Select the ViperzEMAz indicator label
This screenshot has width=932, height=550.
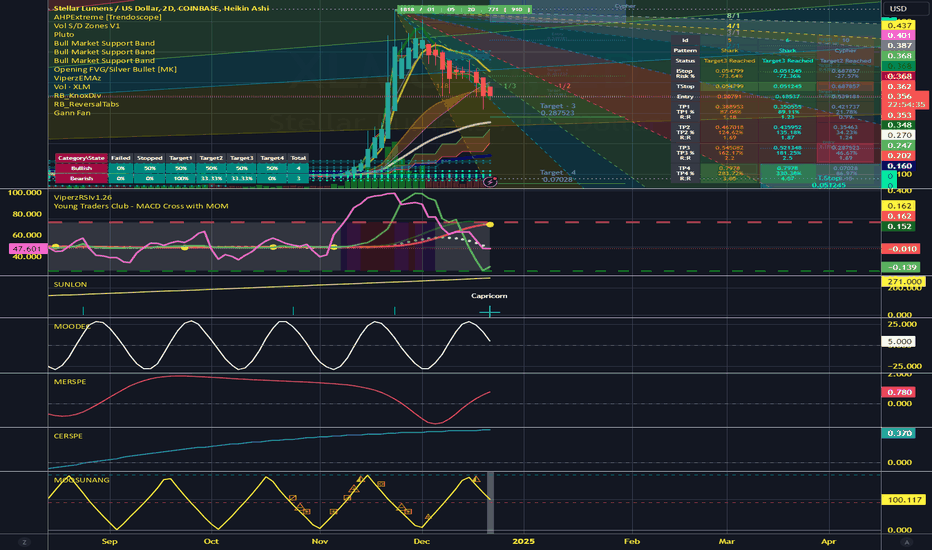pos(77,78)
